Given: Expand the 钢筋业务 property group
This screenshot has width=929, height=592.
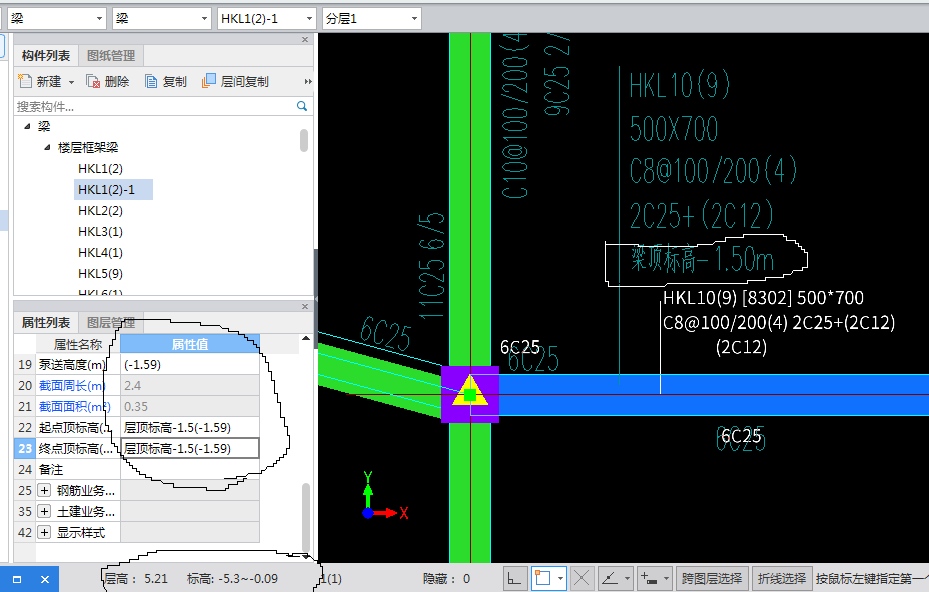Looking at the screenshot, I should pyautogui.click(x=44, y=490).
